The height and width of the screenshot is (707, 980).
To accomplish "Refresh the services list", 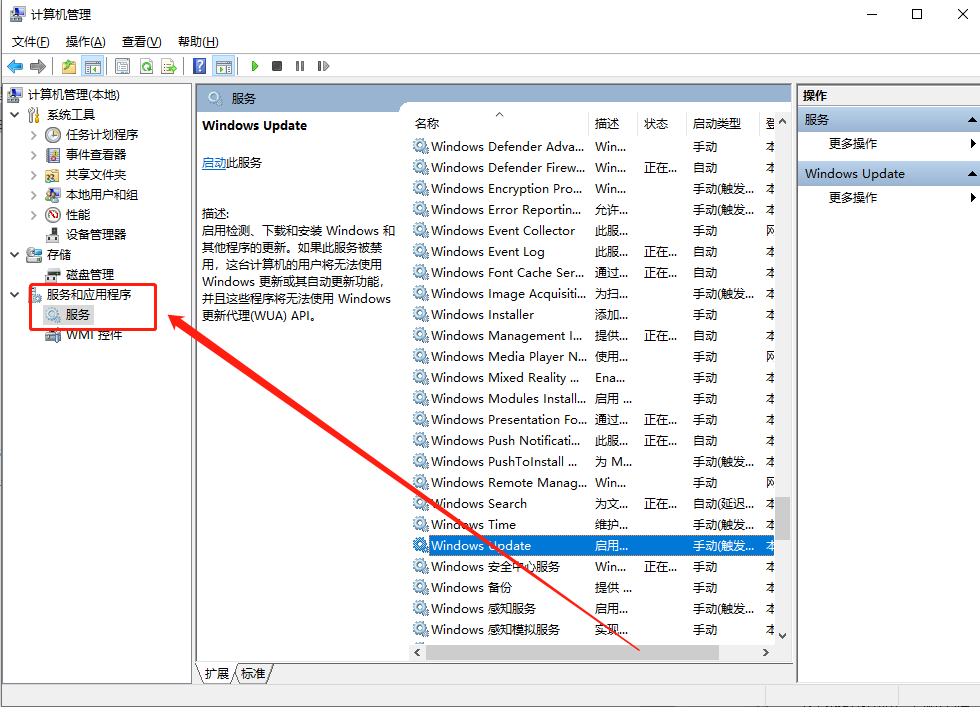I will pos(146,65).
